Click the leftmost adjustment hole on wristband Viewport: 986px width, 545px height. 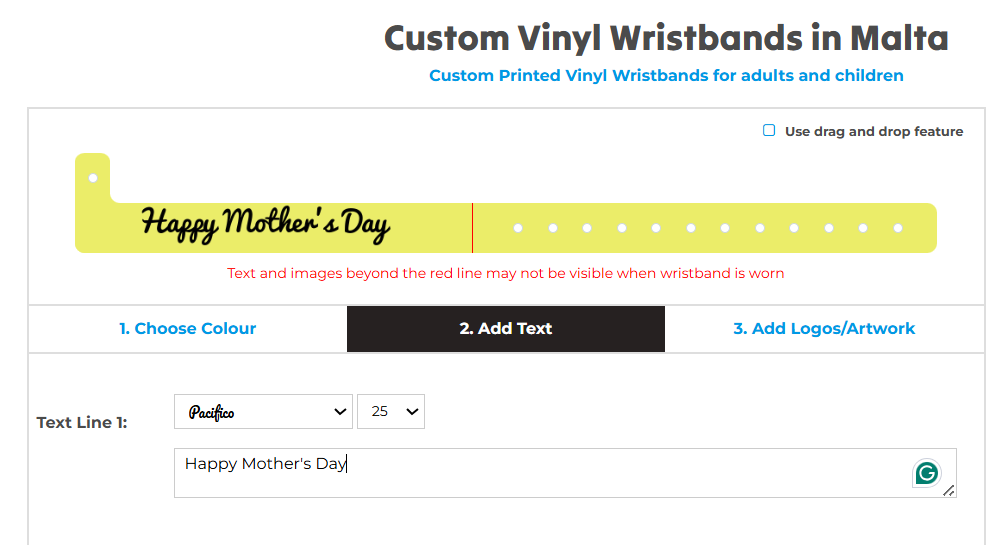pyautogui.click(x=518, y=228)
